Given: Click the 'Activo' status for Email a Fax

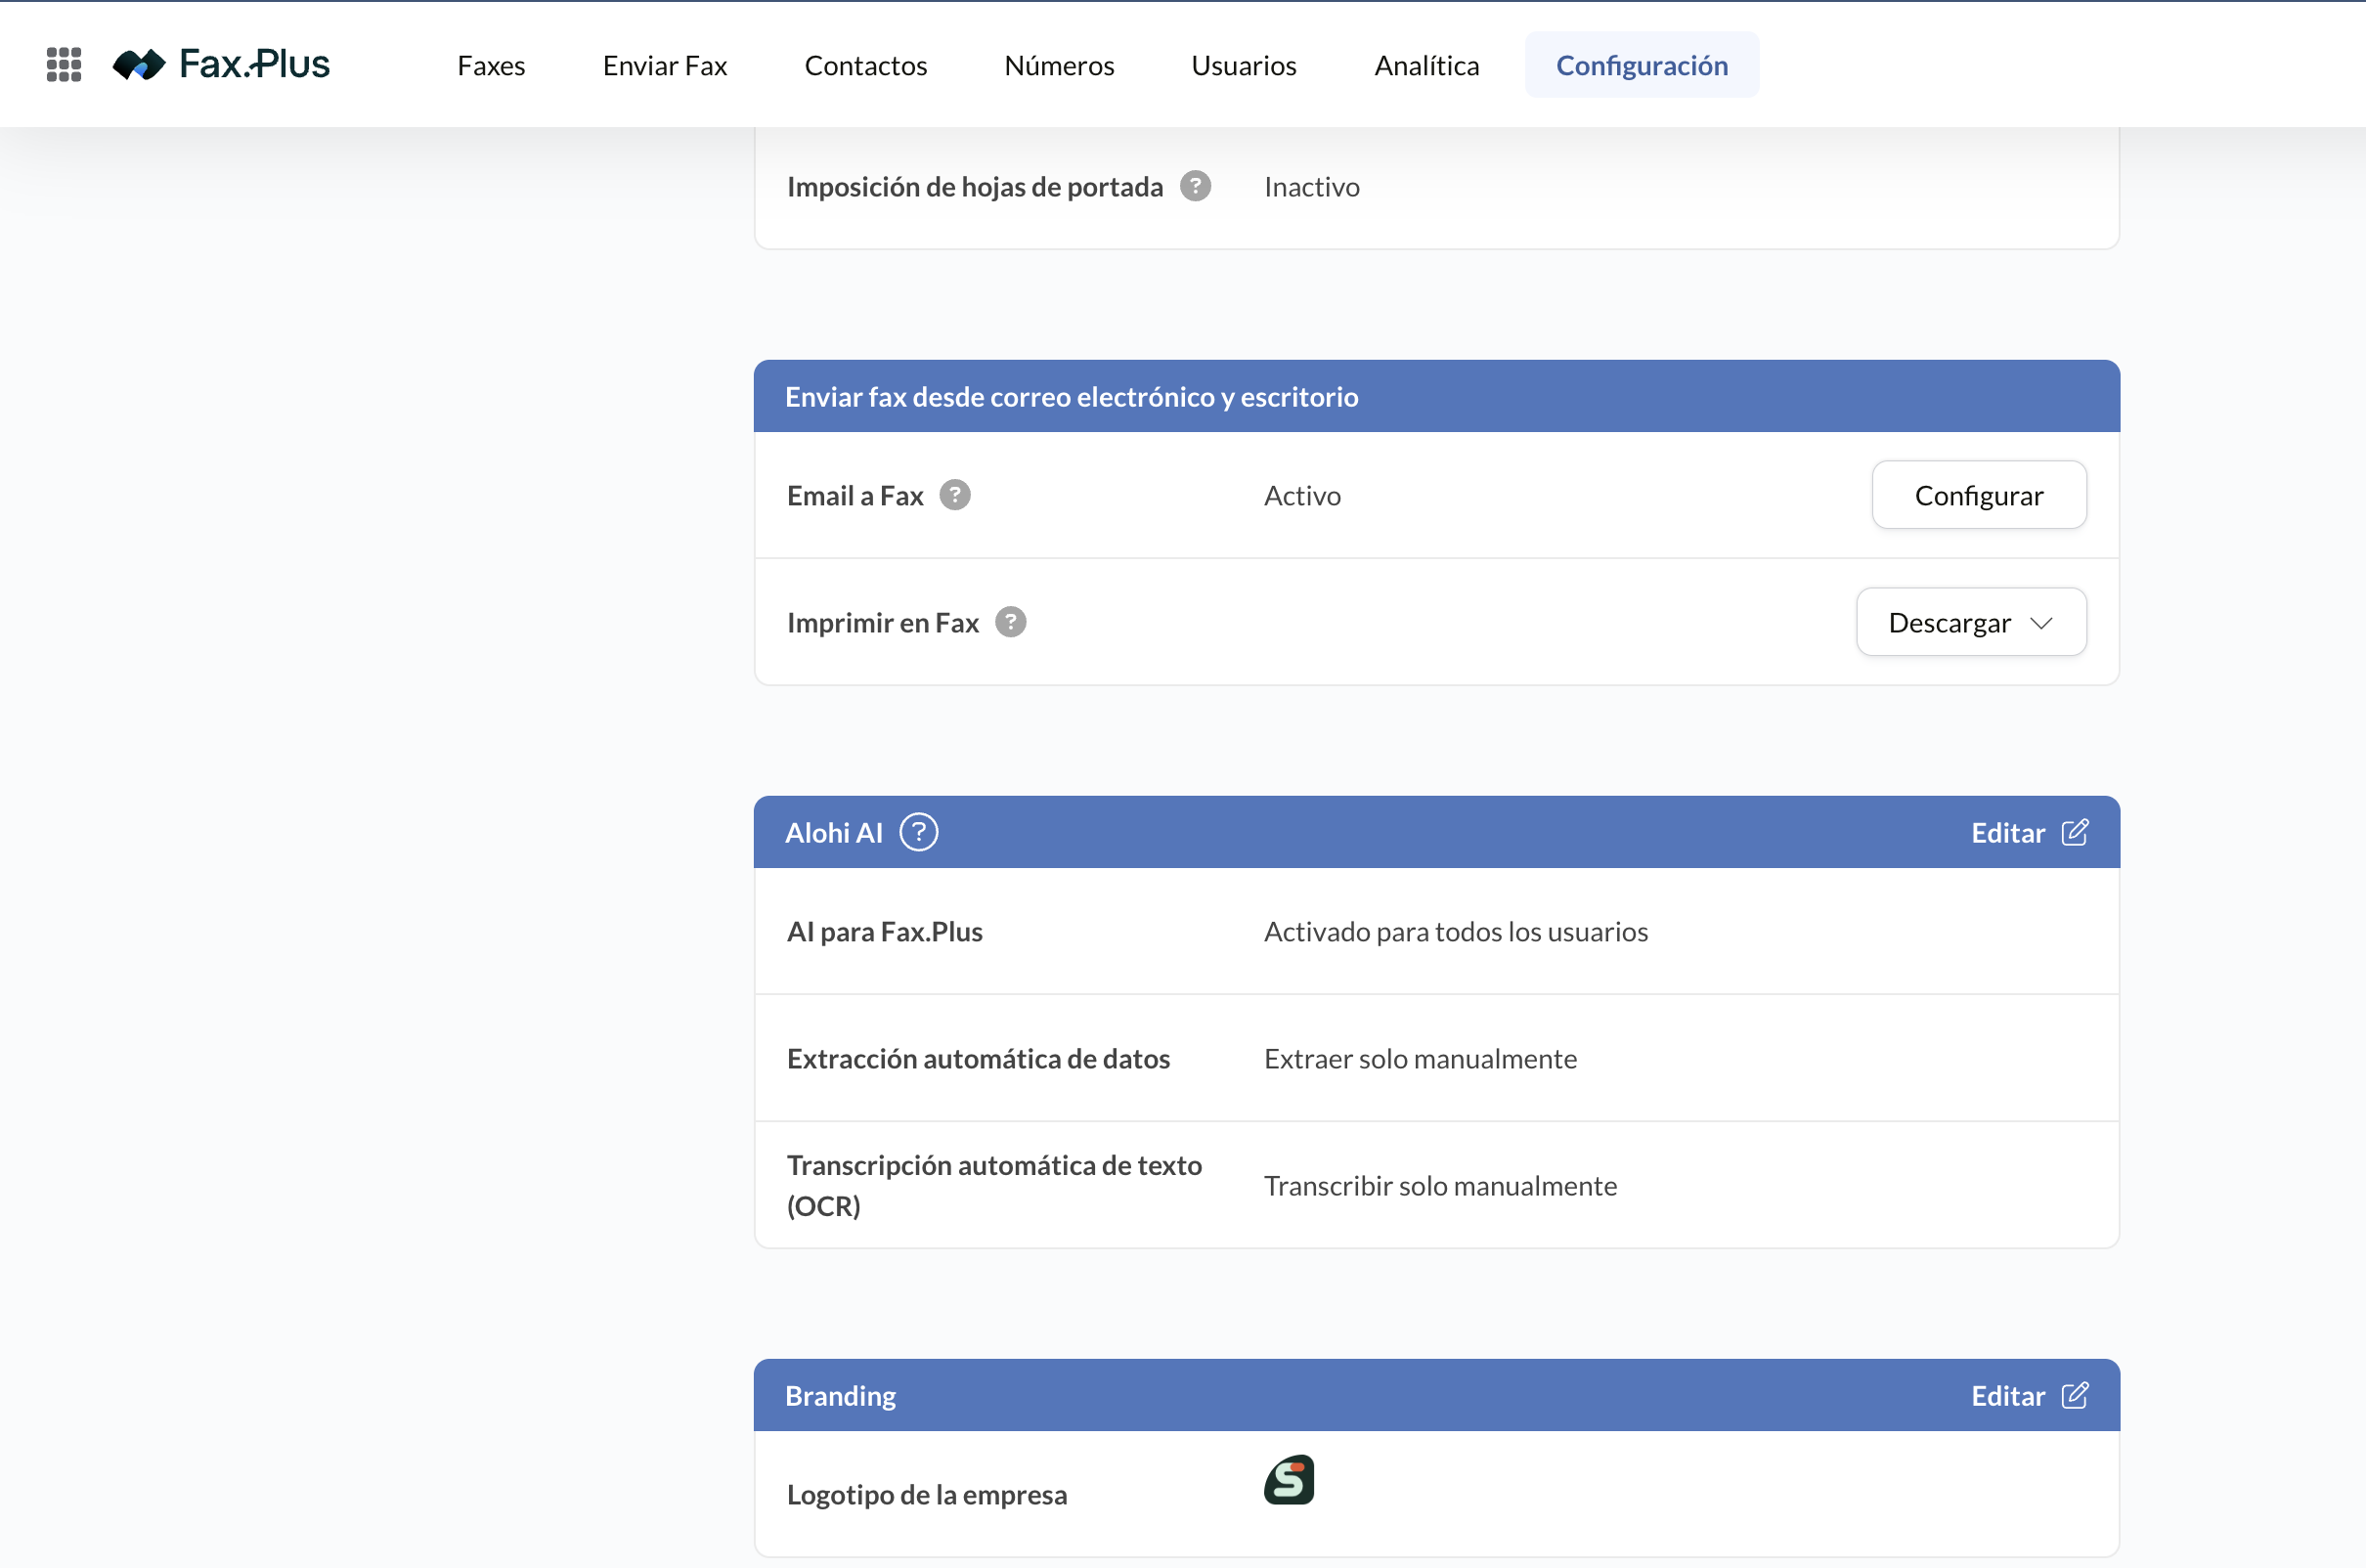Looking at the screenshot, I should coord(1302,496).
